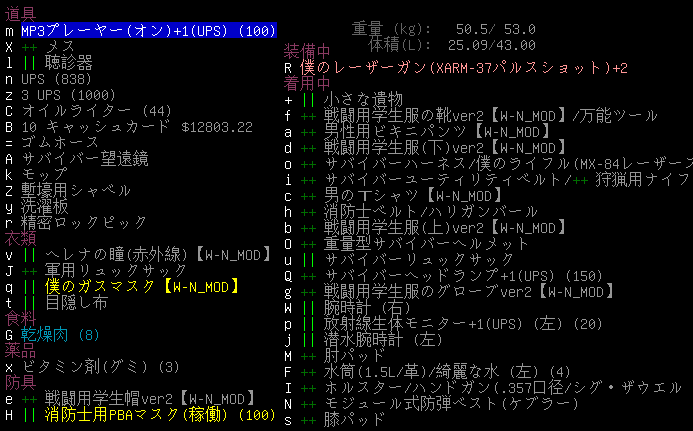
Task: Expand the 着用中 worn items section
Action: [x=308, y=84]
